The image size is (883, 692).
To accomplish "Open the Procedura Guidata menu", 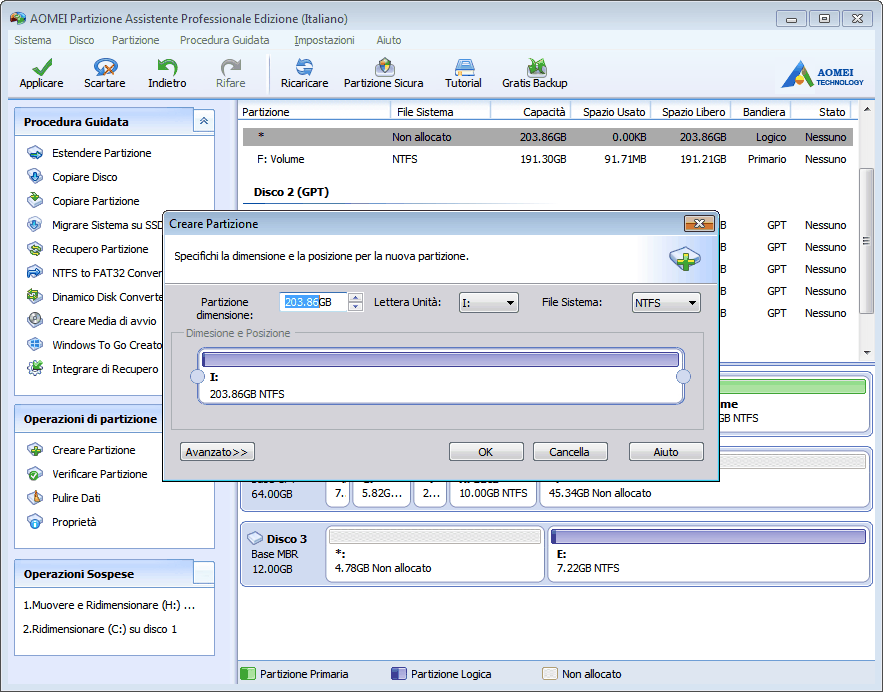I will [x=225, y=40].
